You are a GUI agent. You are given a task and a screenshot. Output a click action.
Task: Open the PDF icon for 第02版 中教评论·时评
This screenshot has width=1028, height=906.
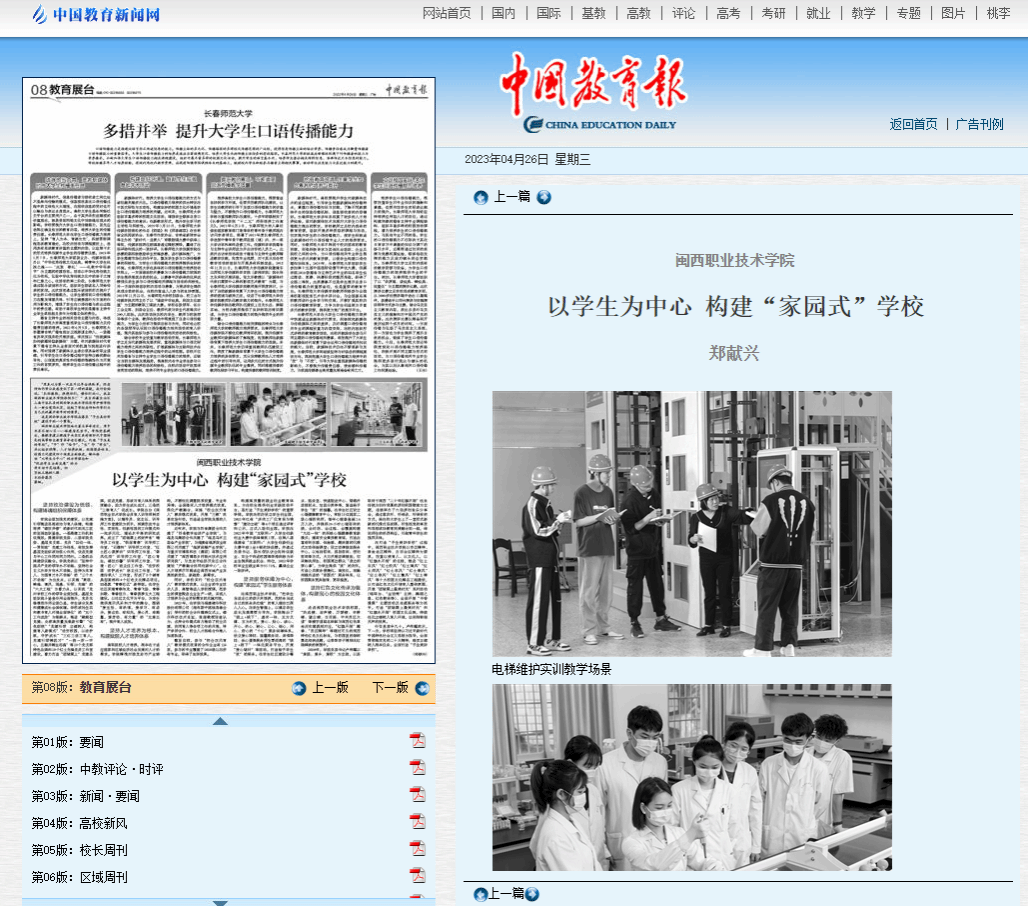[x=417, y=768]
